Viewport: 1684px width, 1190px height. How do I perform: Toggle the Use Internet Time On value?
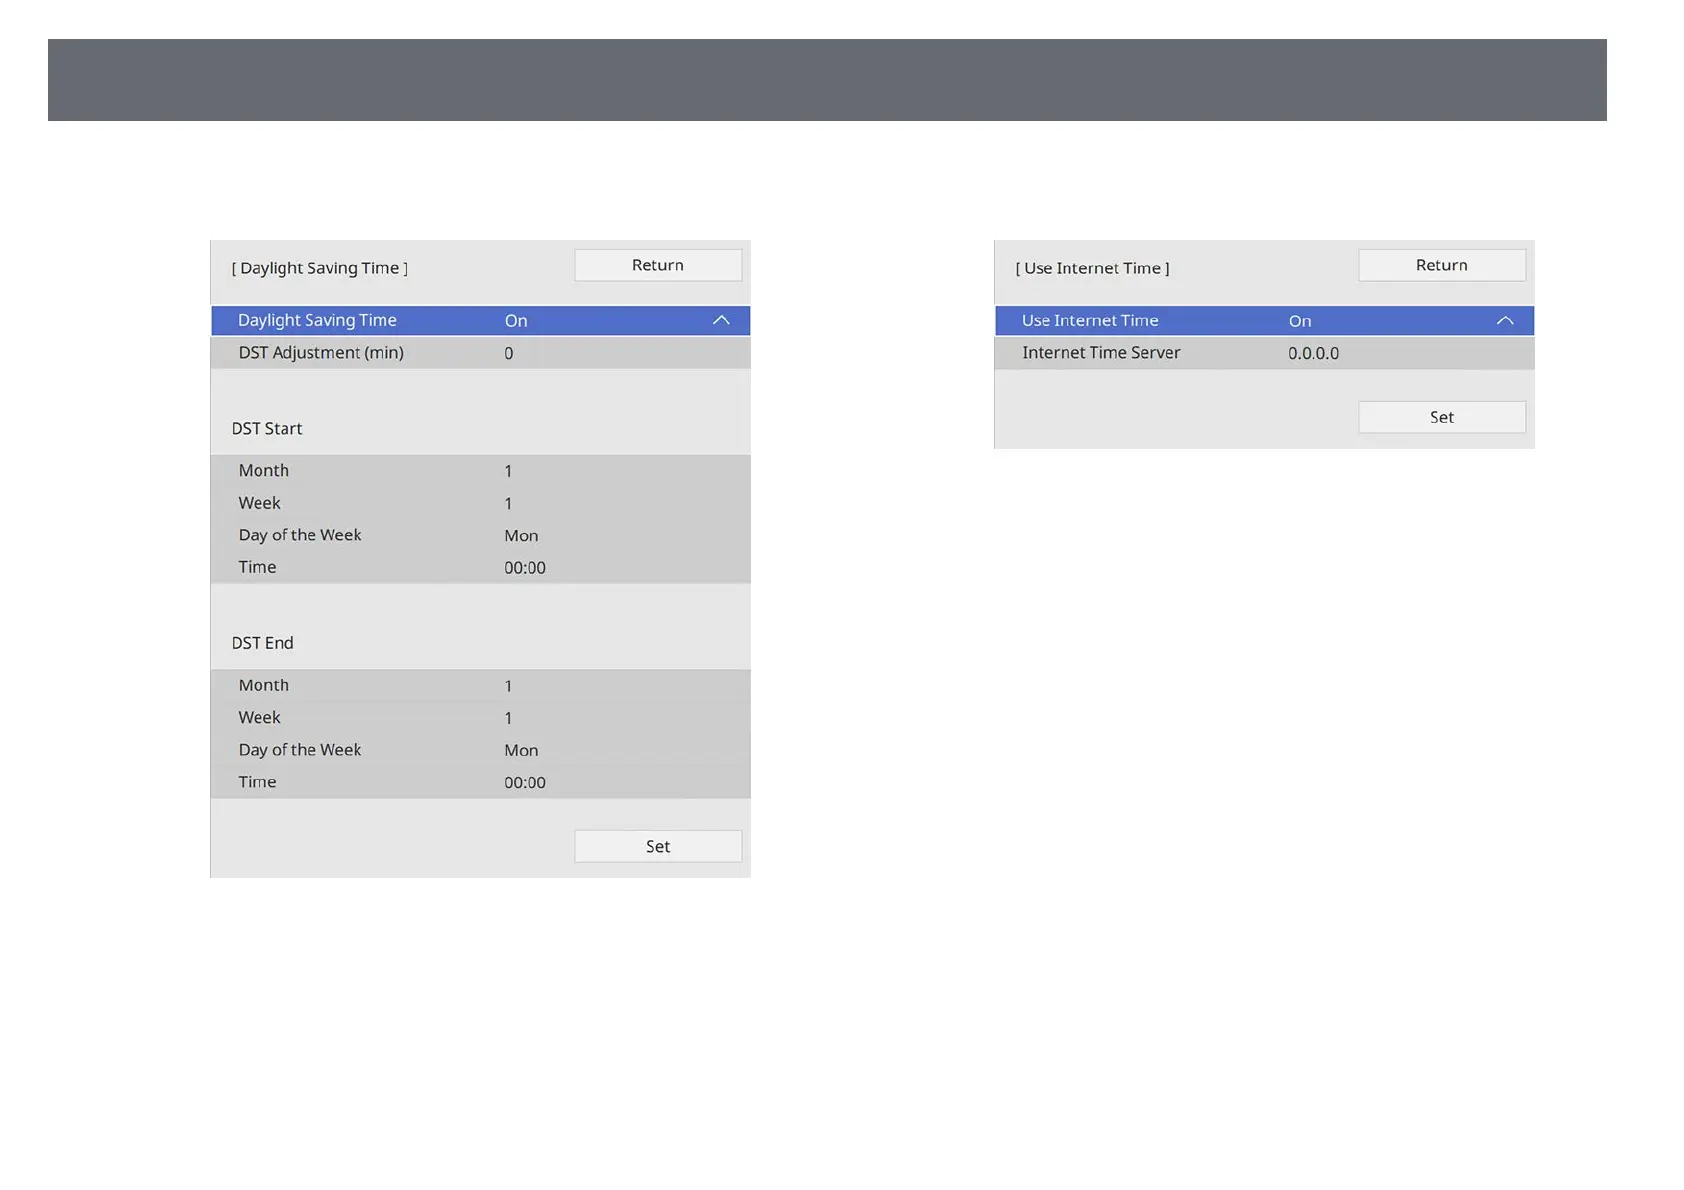click(x=1300, y=321)
